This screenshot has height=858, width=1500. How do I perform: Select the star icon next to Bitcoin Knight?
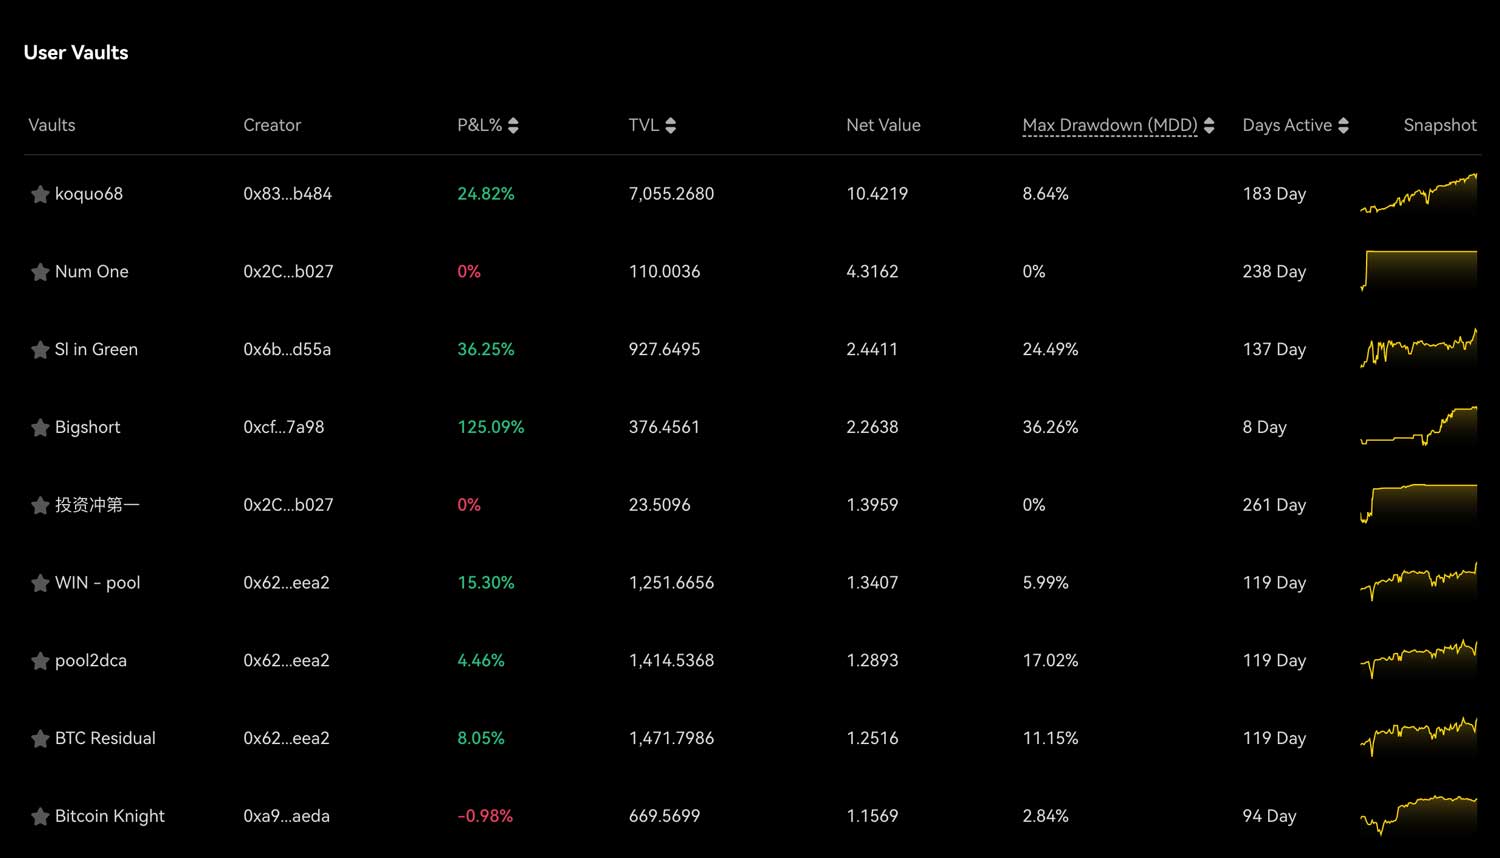pyautogui.click(x=40, y=816)
